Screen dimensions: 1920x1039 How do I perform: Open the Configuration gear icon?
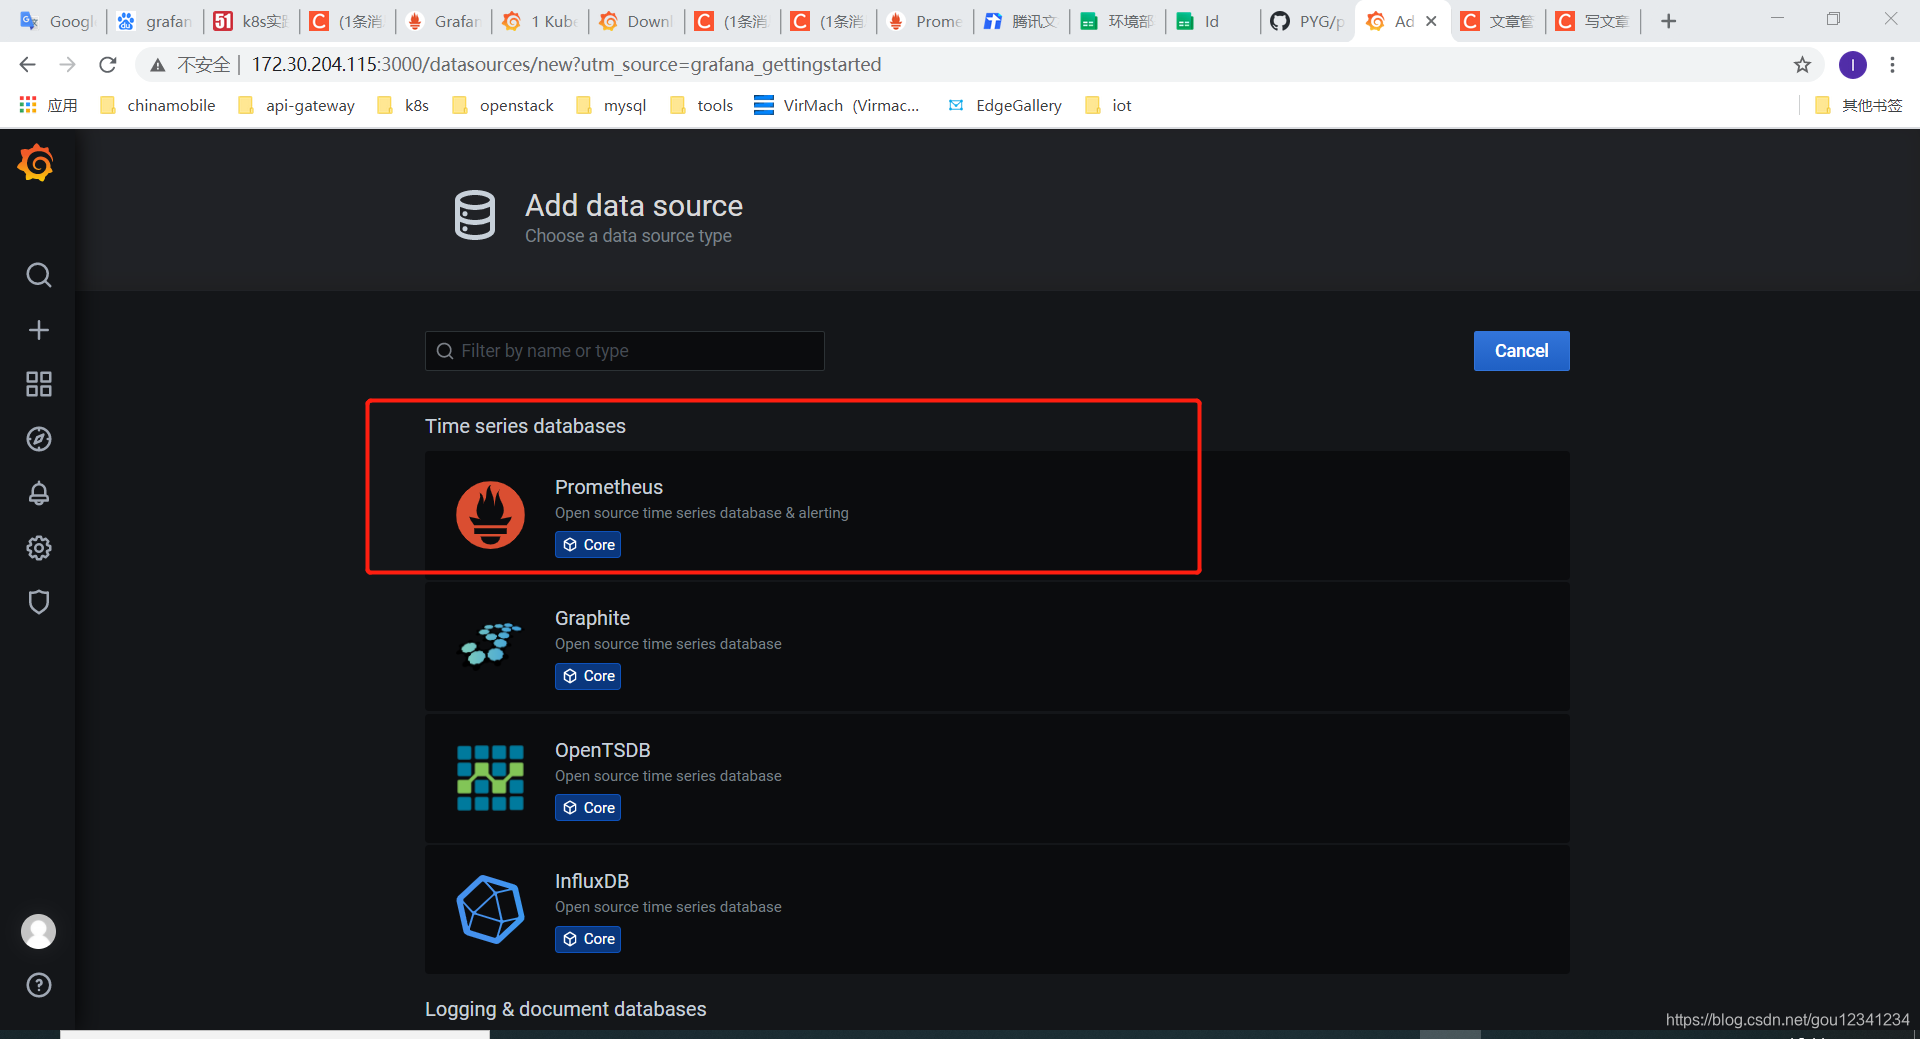pos(38,548)
